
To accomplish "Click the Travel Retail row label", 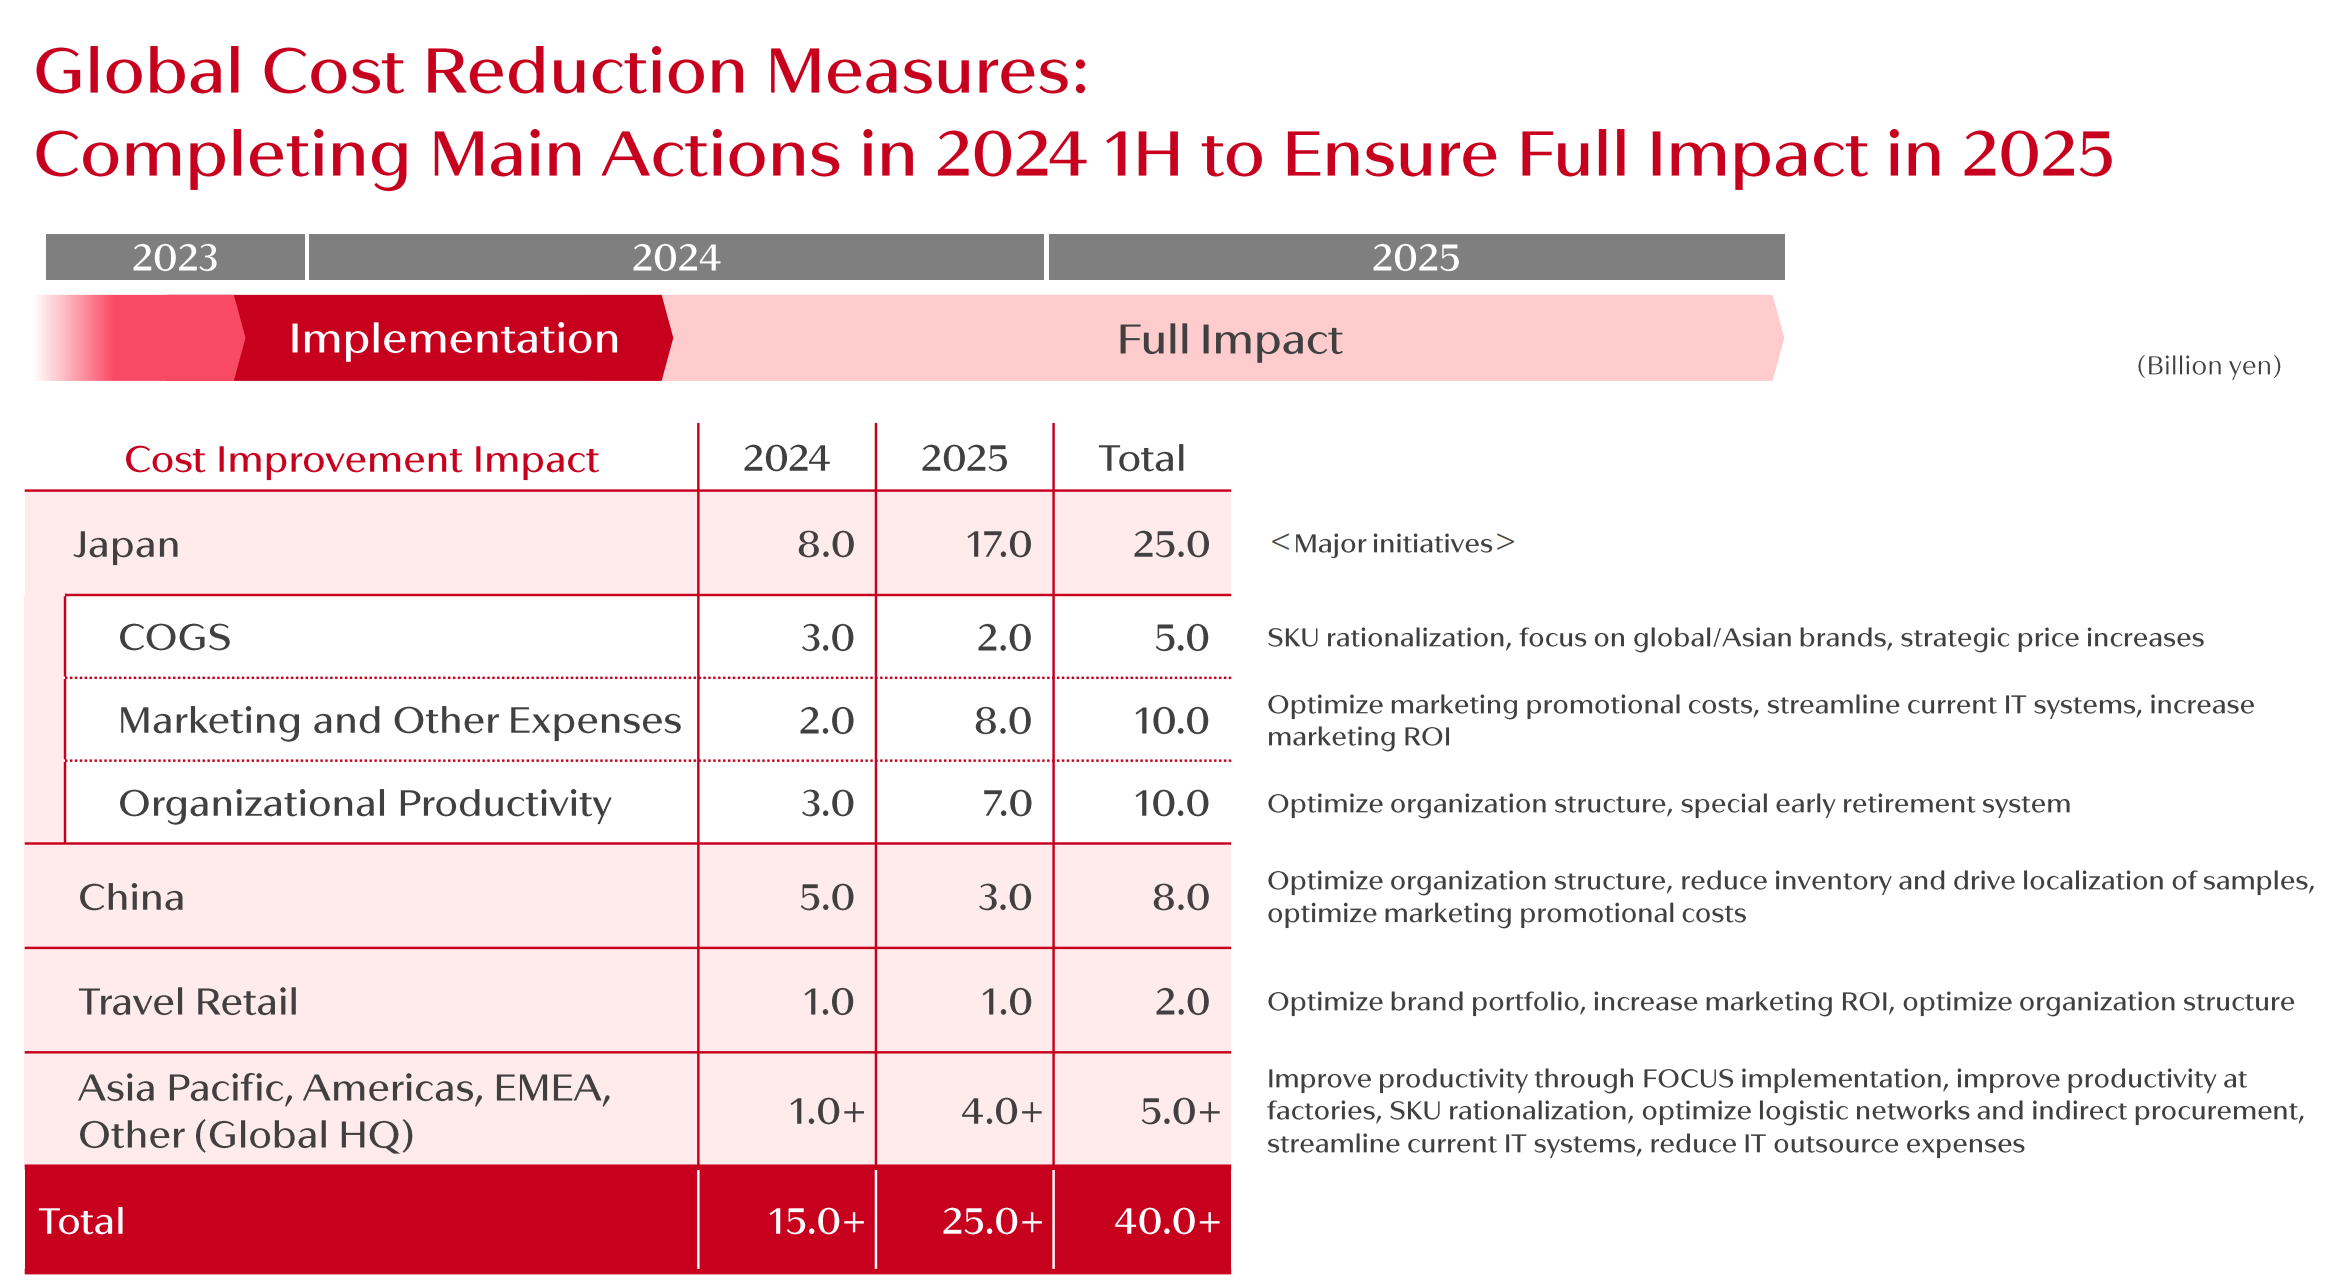I will pyautogui.click(x=189, y=1001).
